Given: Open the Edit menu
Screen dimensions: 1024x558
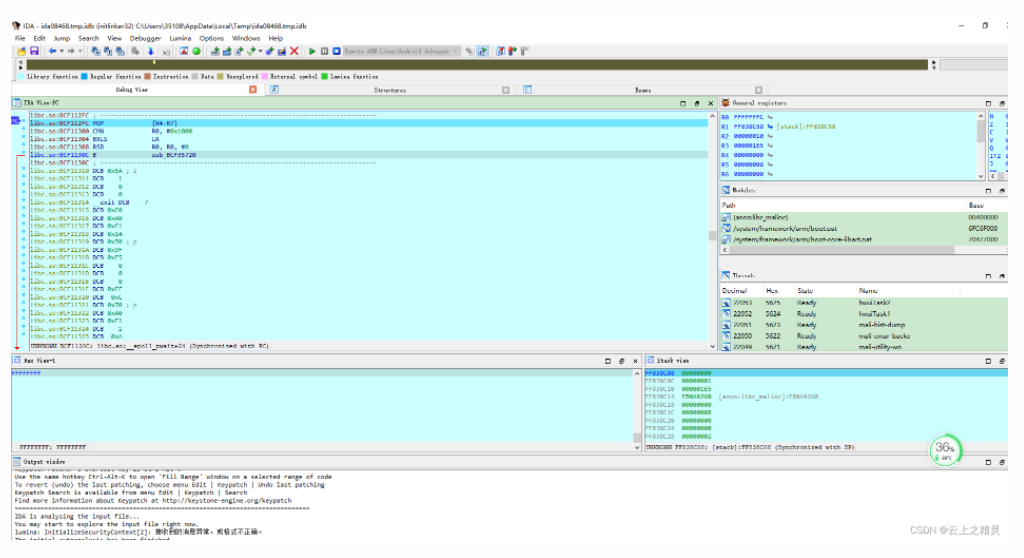Looking at the screenshot, I should coord(39,39).
